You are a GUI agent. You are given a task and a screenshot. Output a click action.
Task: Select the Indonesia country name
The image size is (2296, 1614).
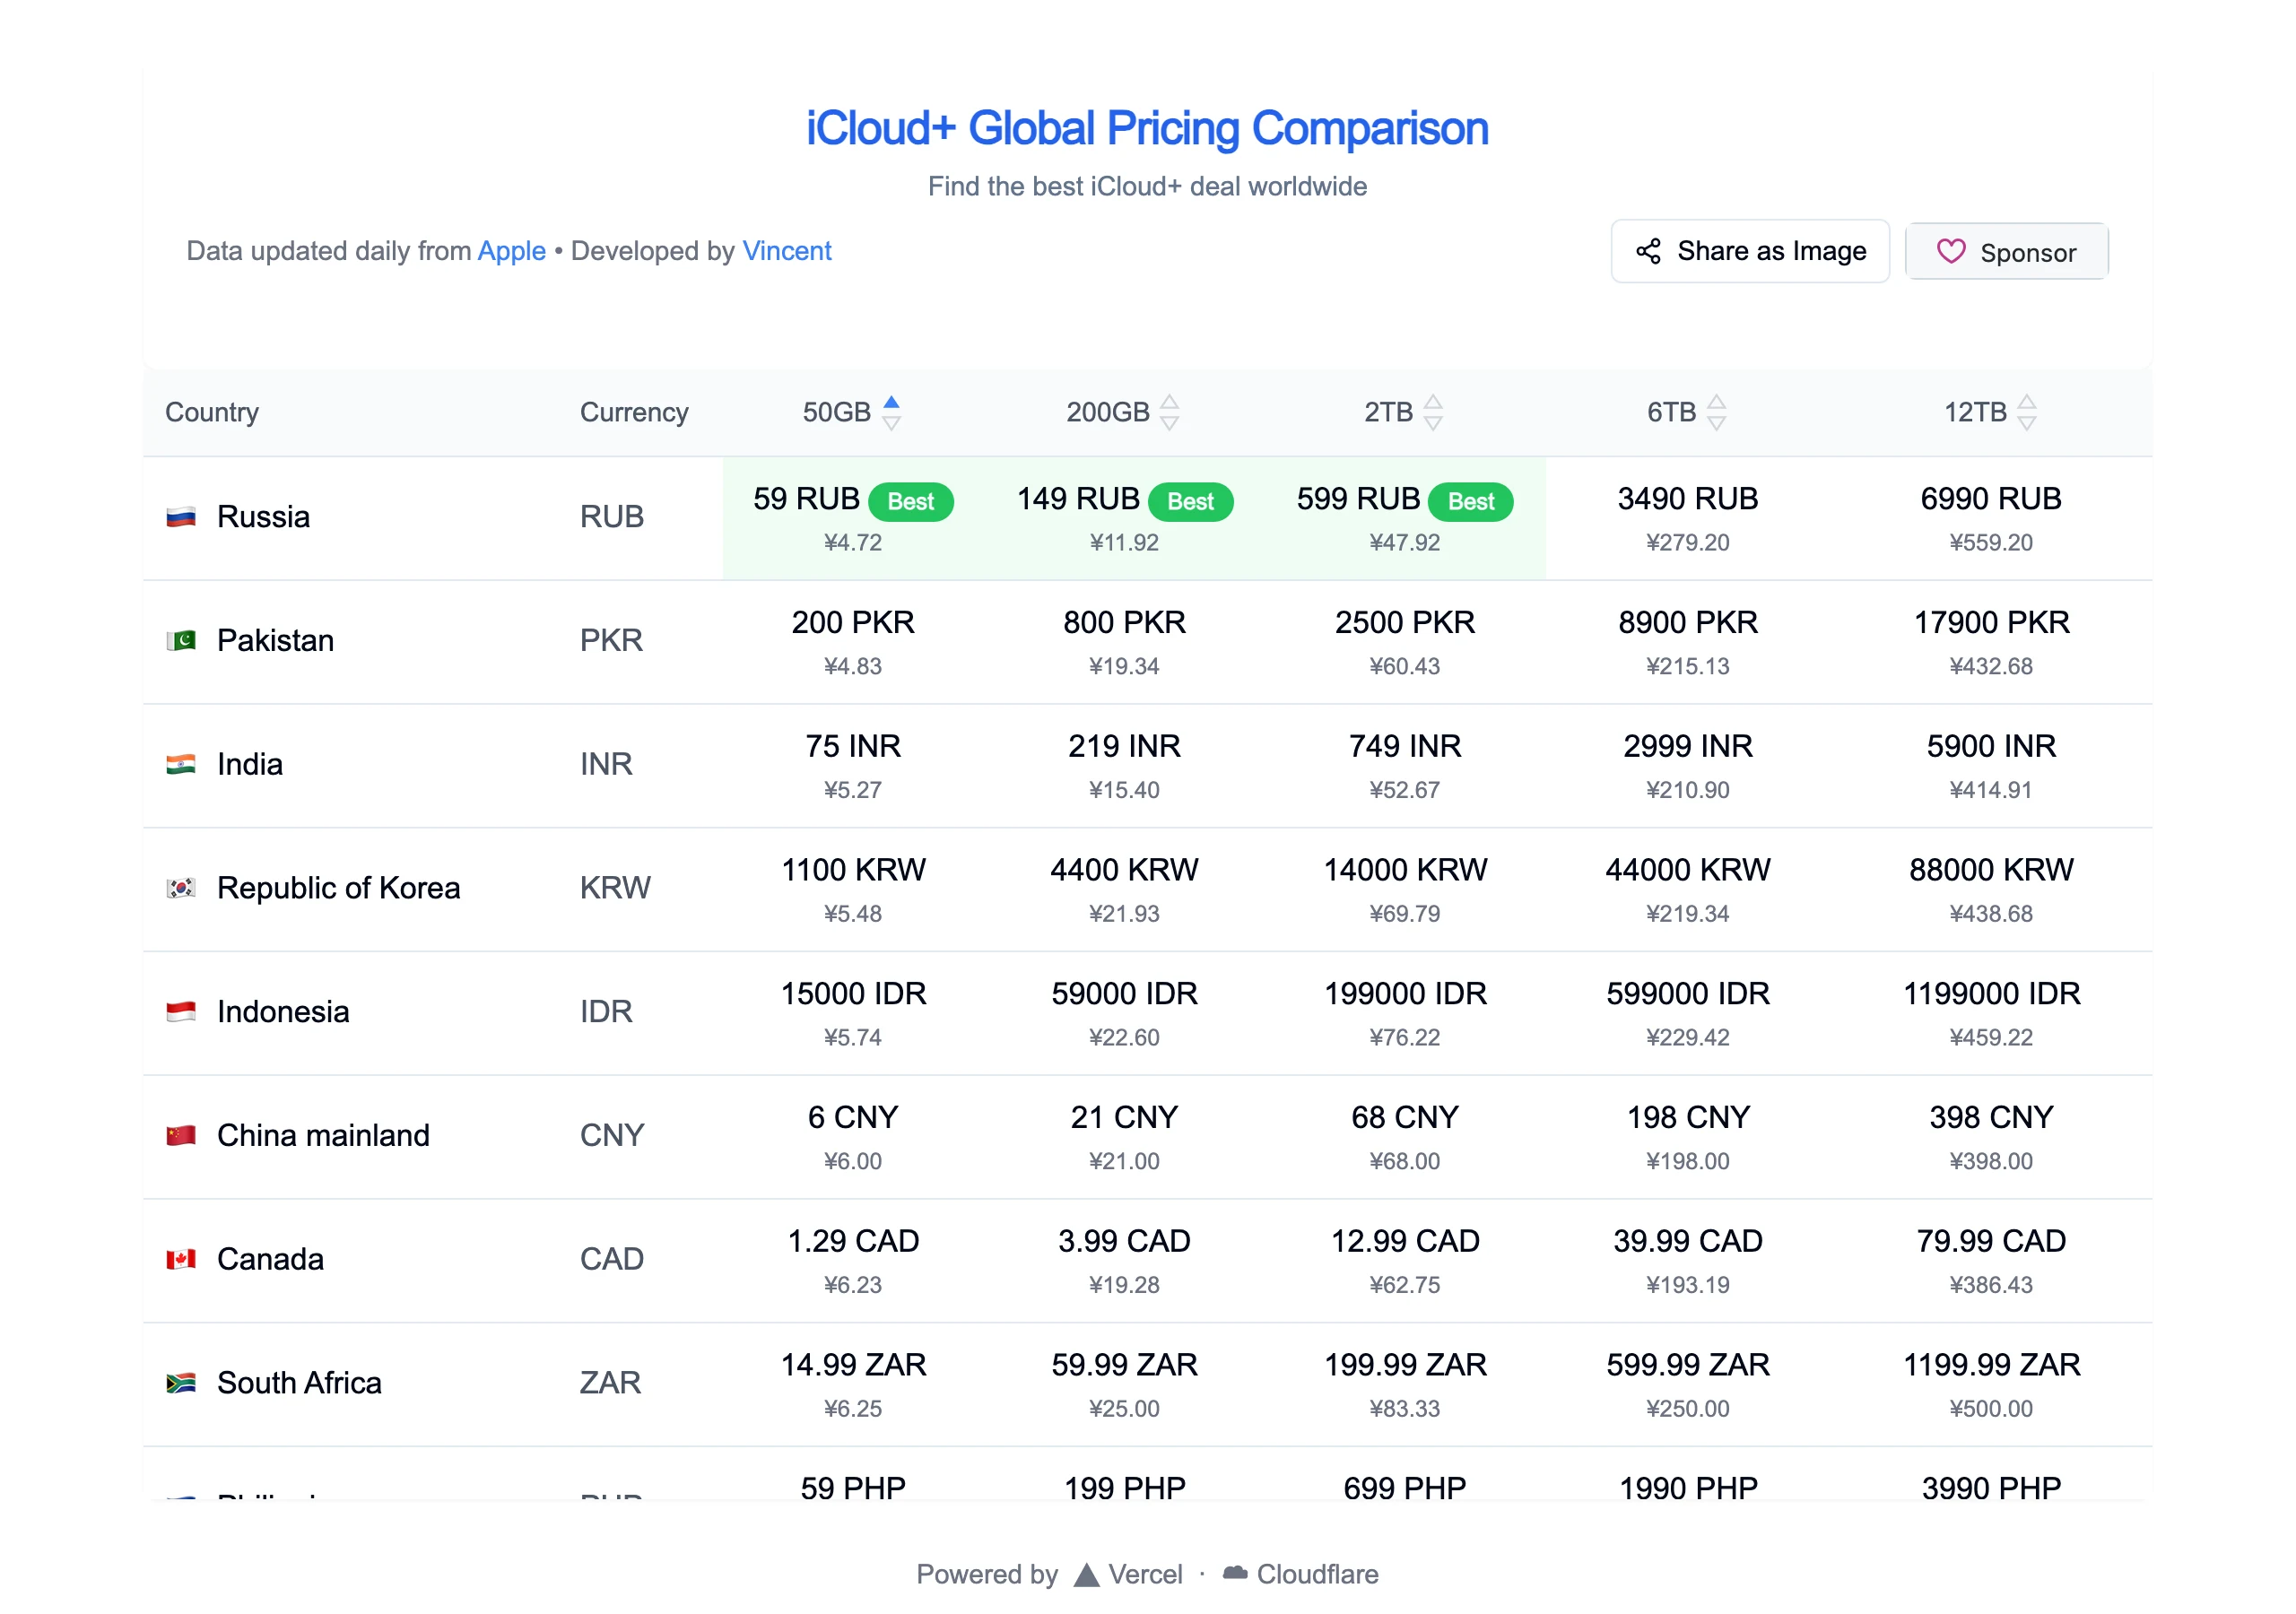[283, 1012]
